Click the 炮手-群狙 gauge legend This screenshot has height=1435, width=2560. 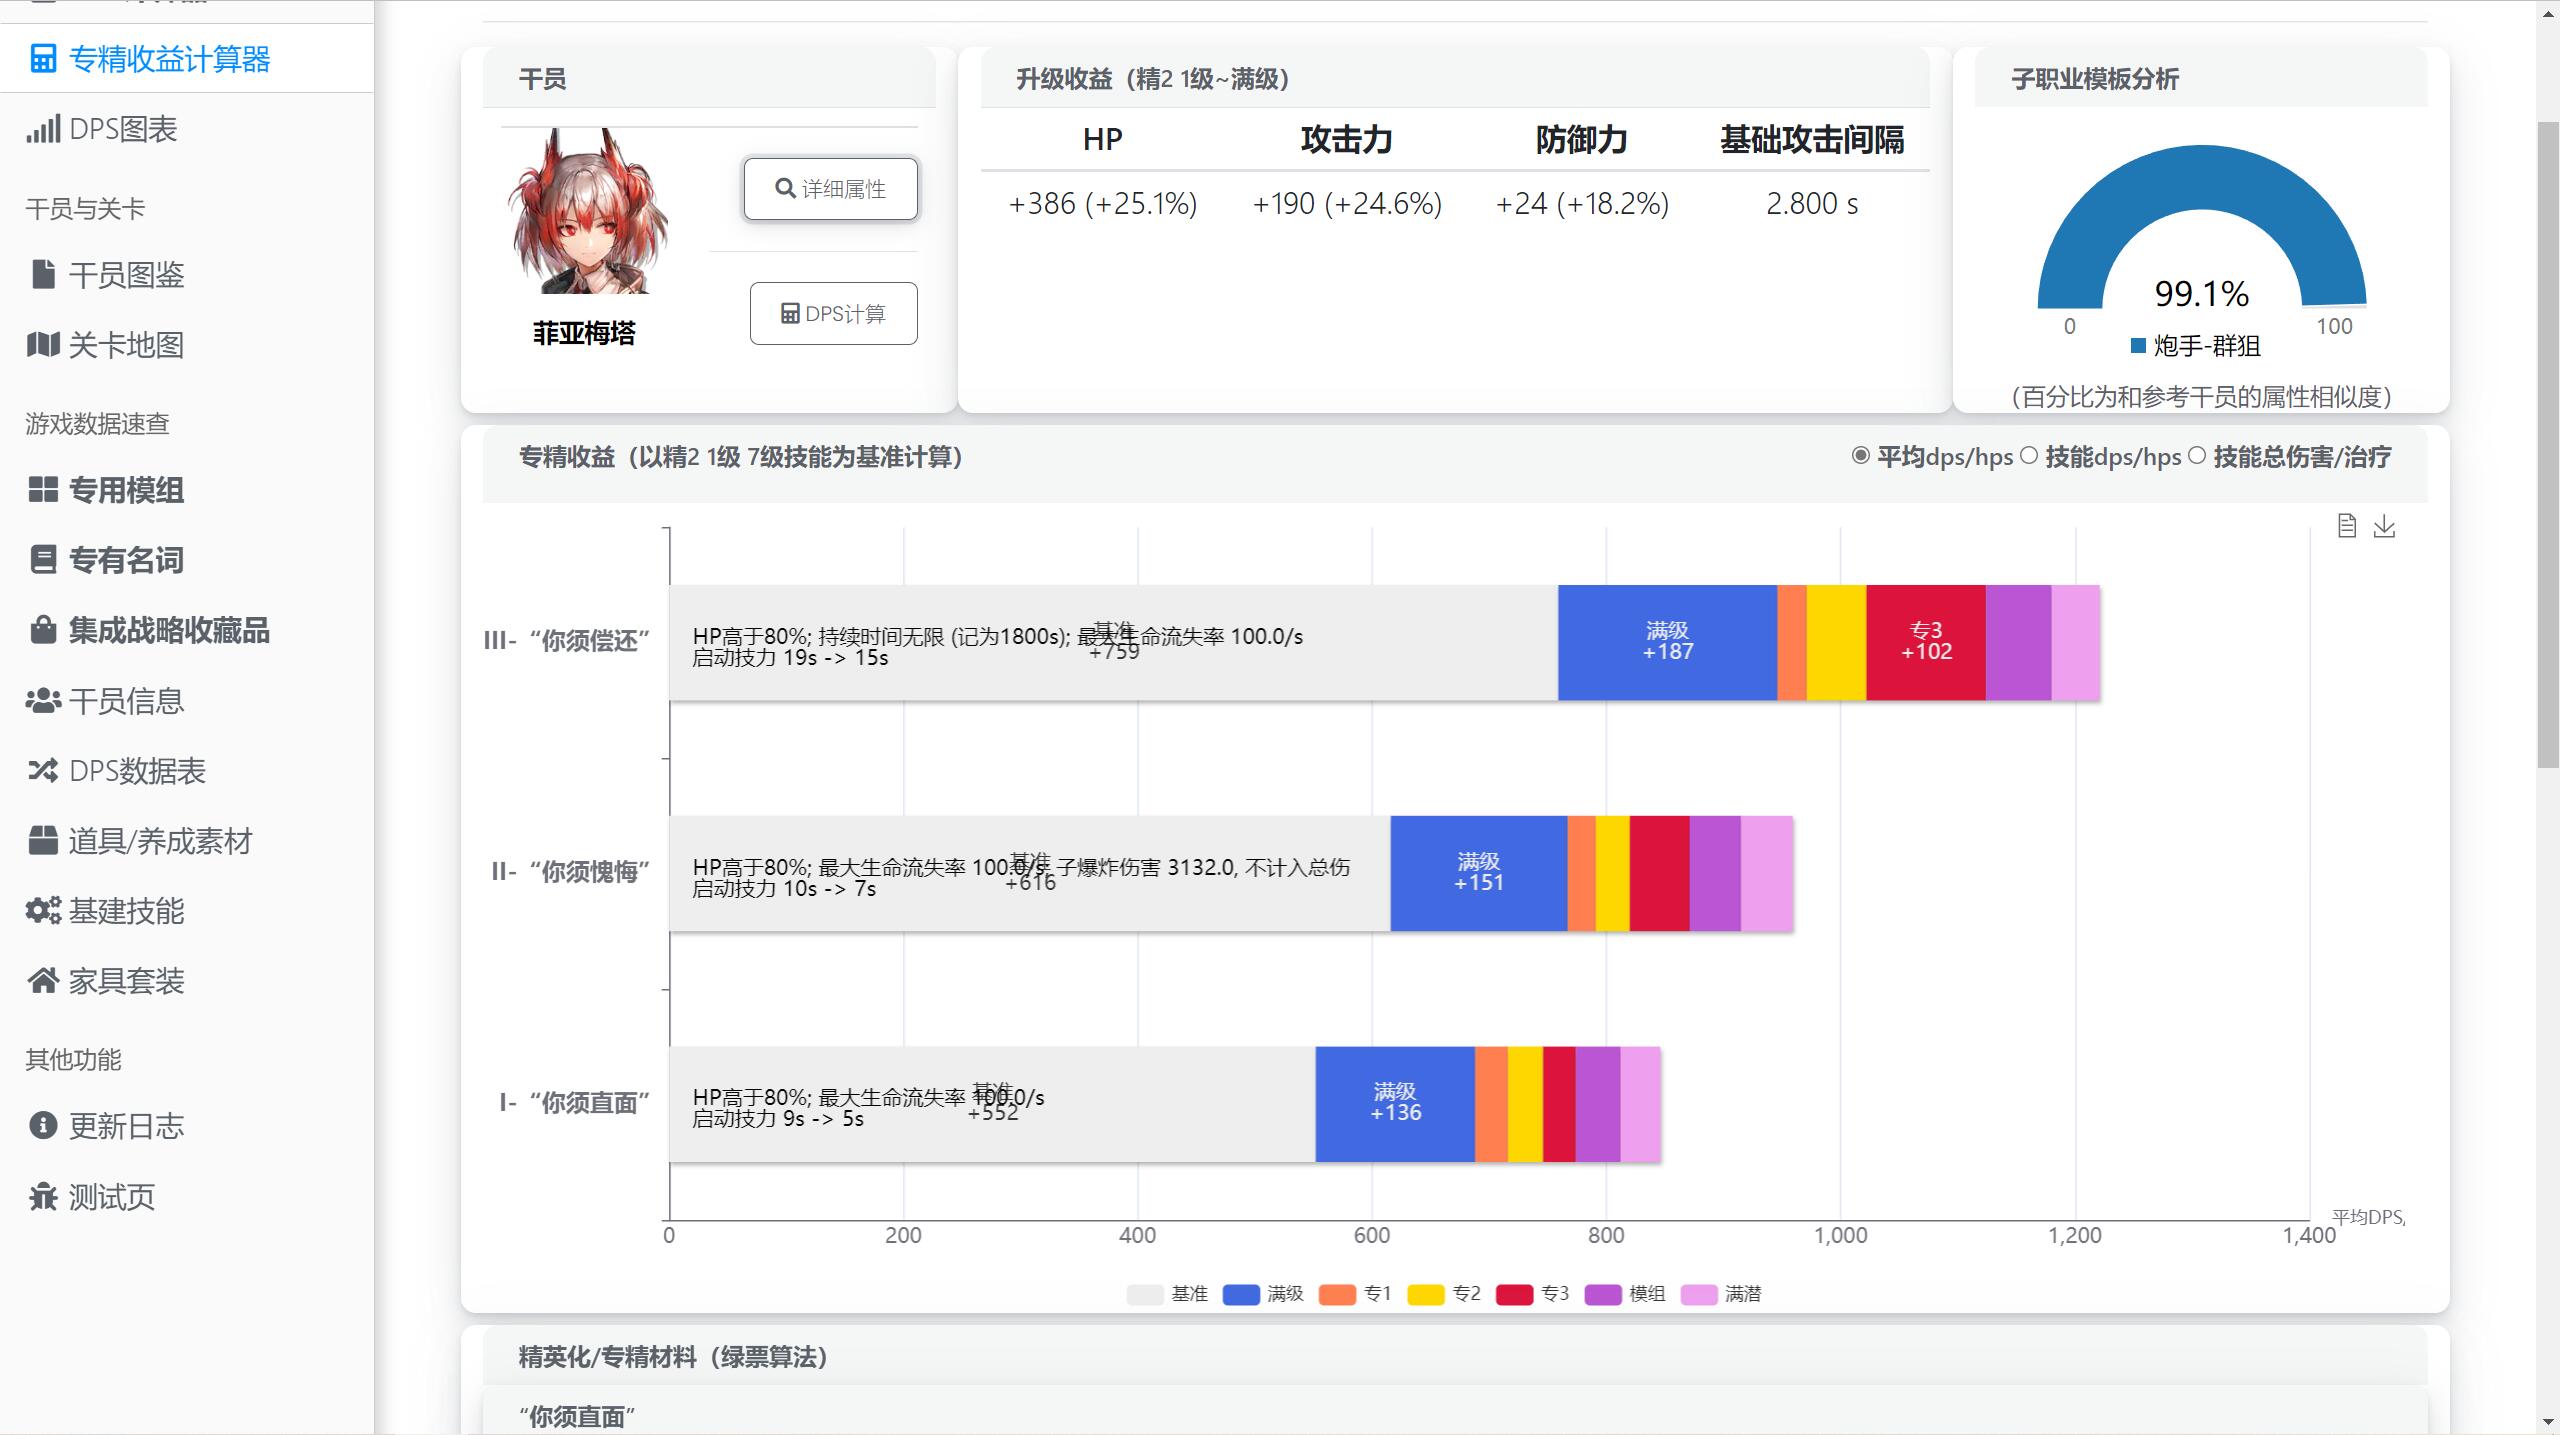coord(2195,346)
